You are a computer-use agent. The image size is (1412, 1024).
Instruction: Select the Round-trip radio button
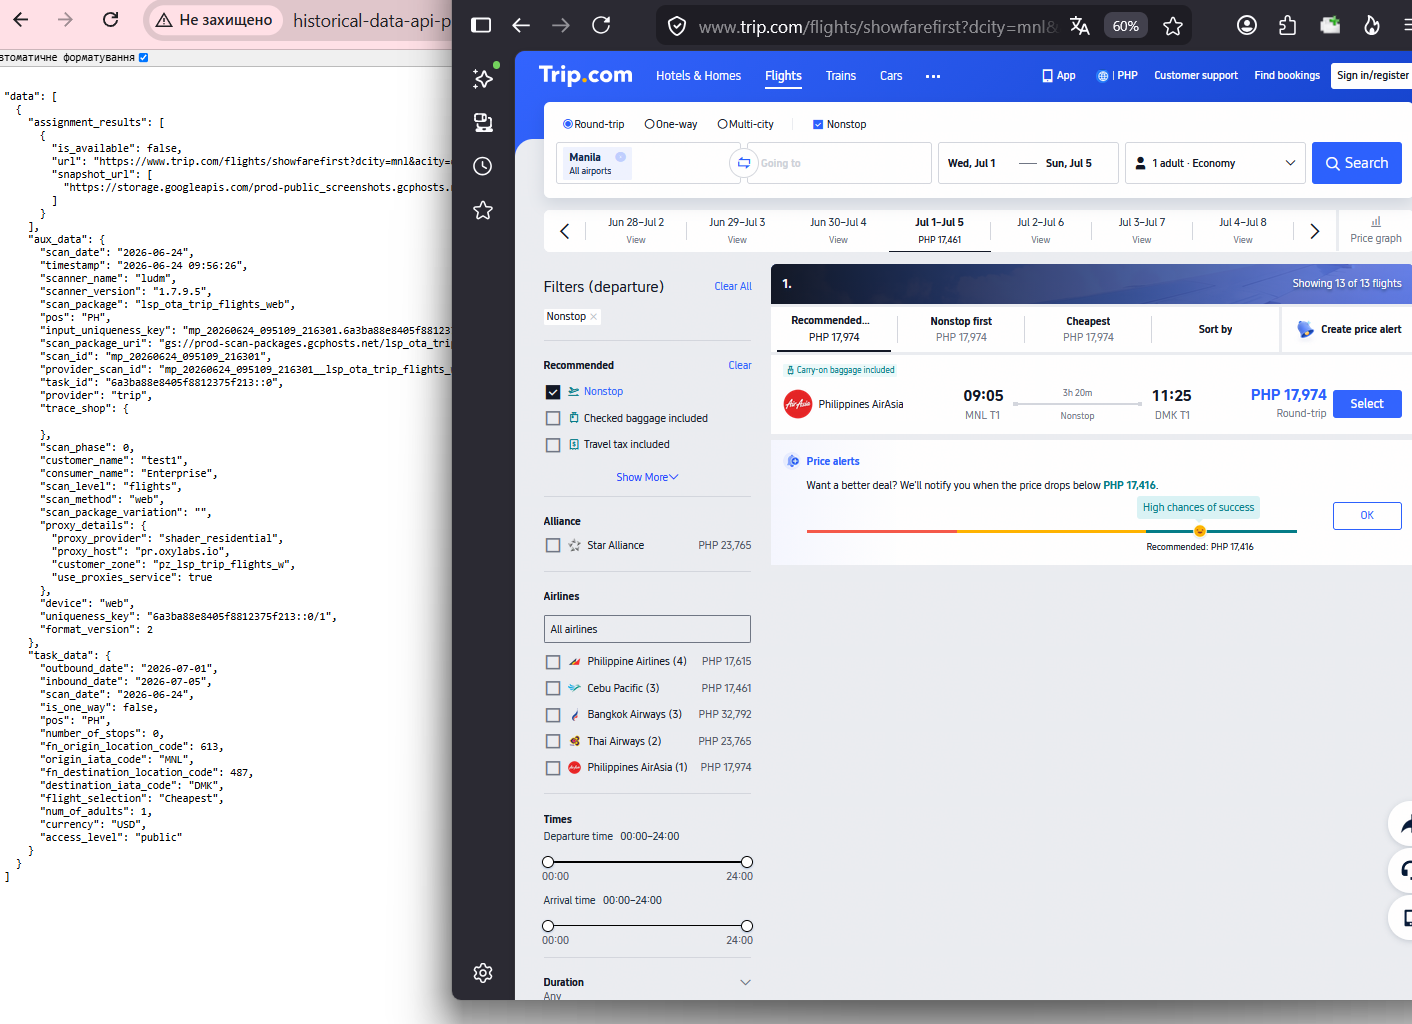(568, 124)
